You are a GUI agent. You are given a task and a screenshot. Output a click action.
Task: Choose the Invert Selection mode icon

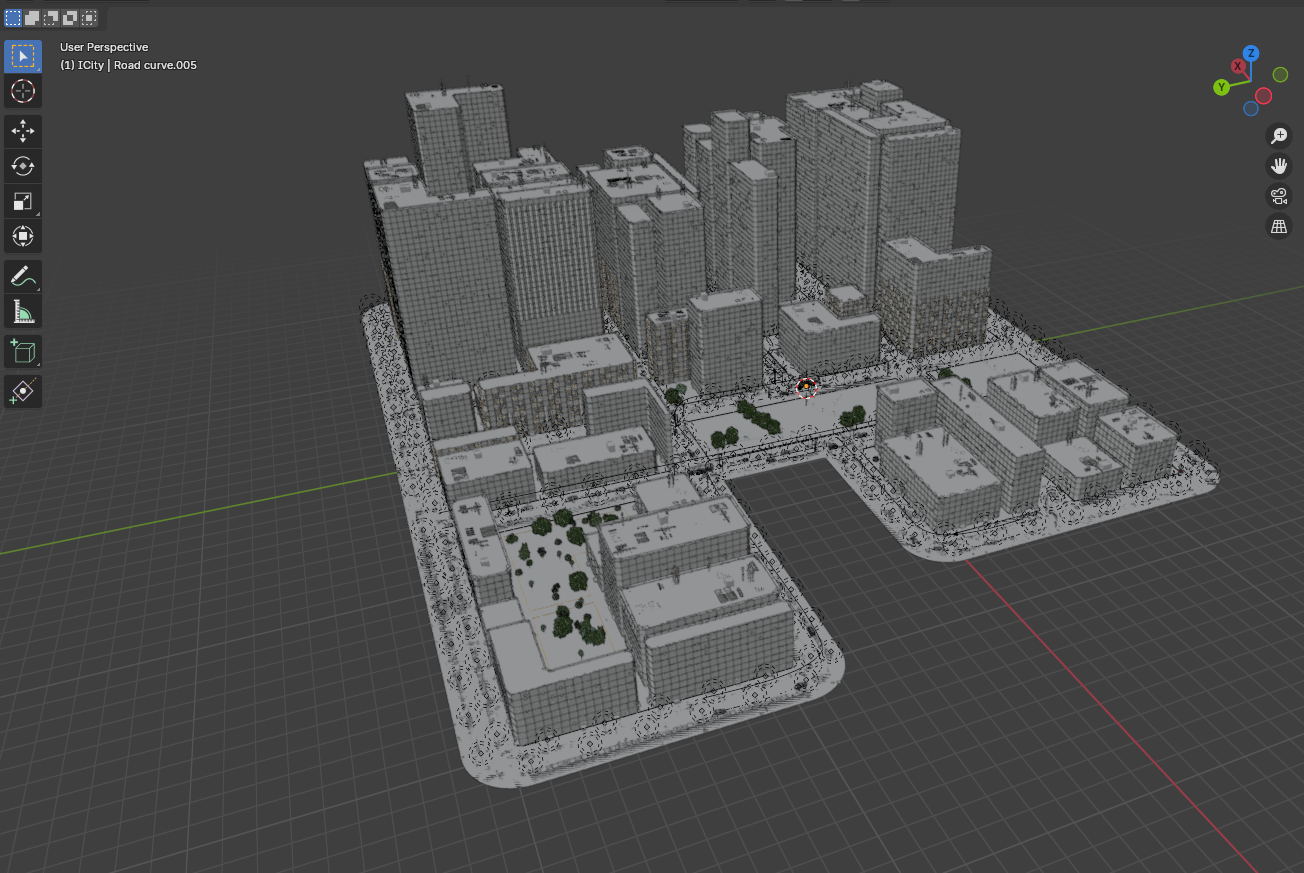coord(70,17)
